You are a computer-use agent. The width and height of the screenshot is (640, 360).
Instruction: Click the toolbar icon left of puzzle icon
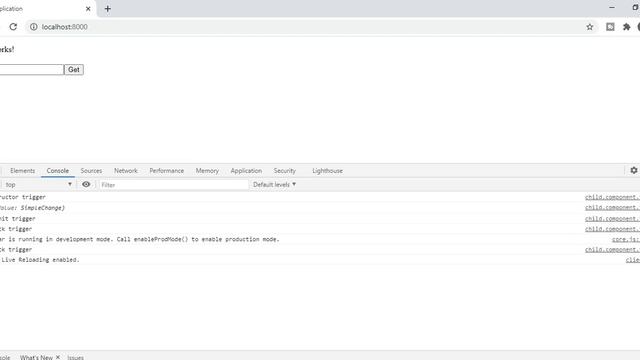610,27
